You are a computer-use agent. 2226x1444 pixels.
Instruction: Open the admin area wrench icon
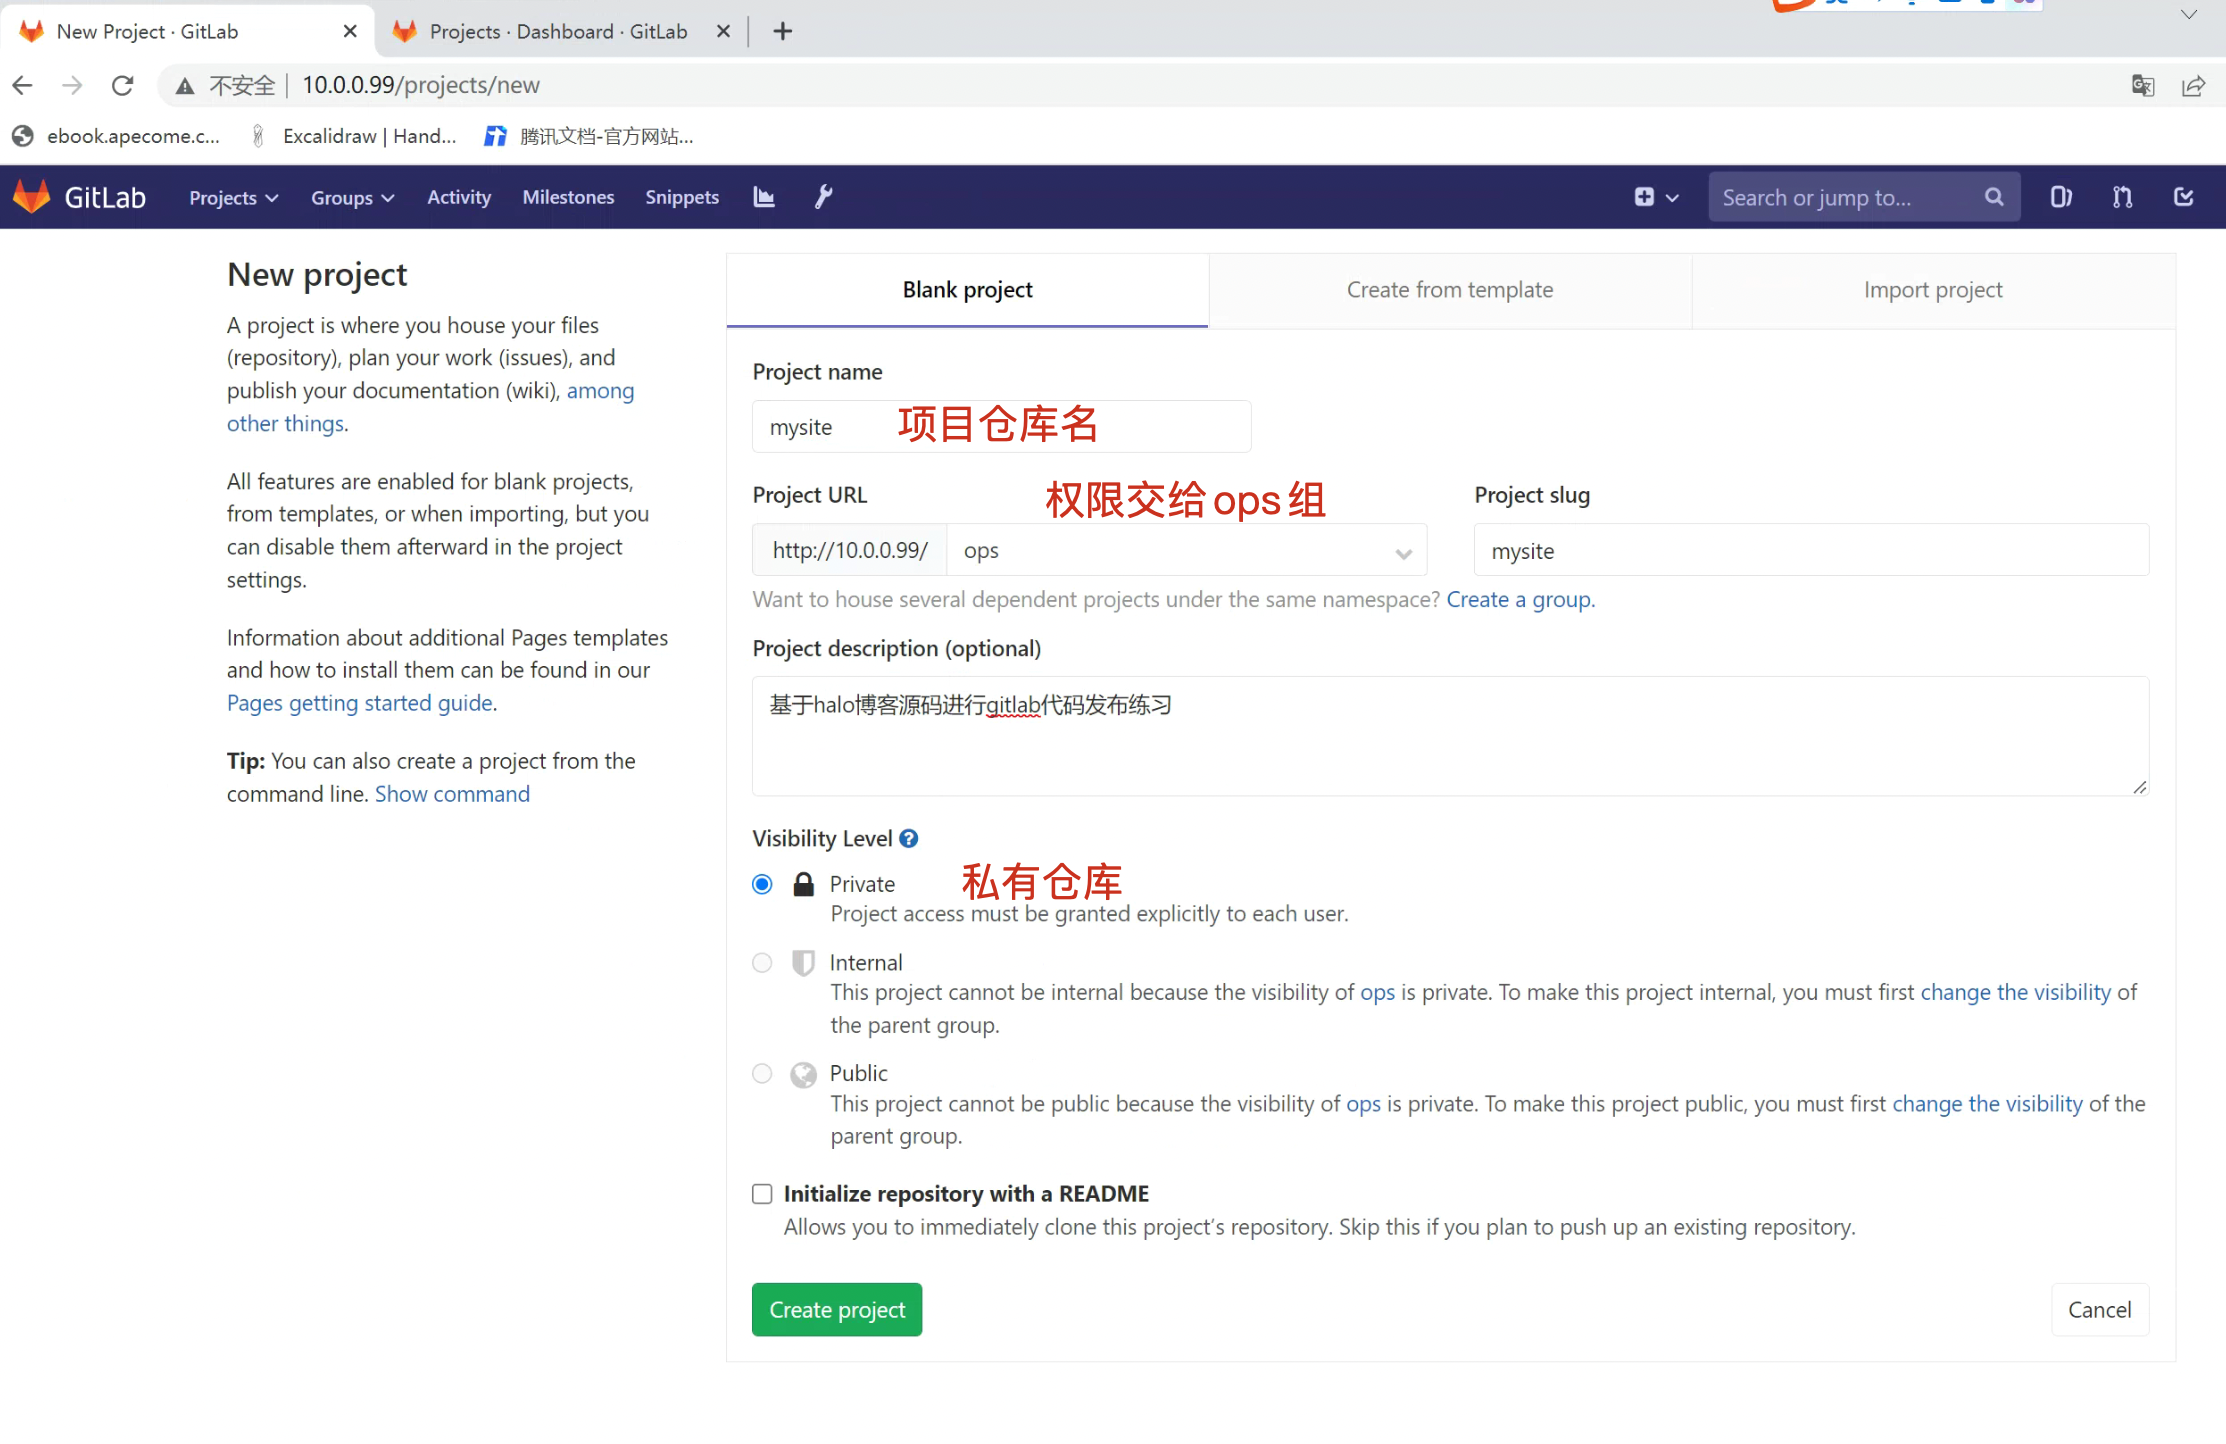[823, 197]
